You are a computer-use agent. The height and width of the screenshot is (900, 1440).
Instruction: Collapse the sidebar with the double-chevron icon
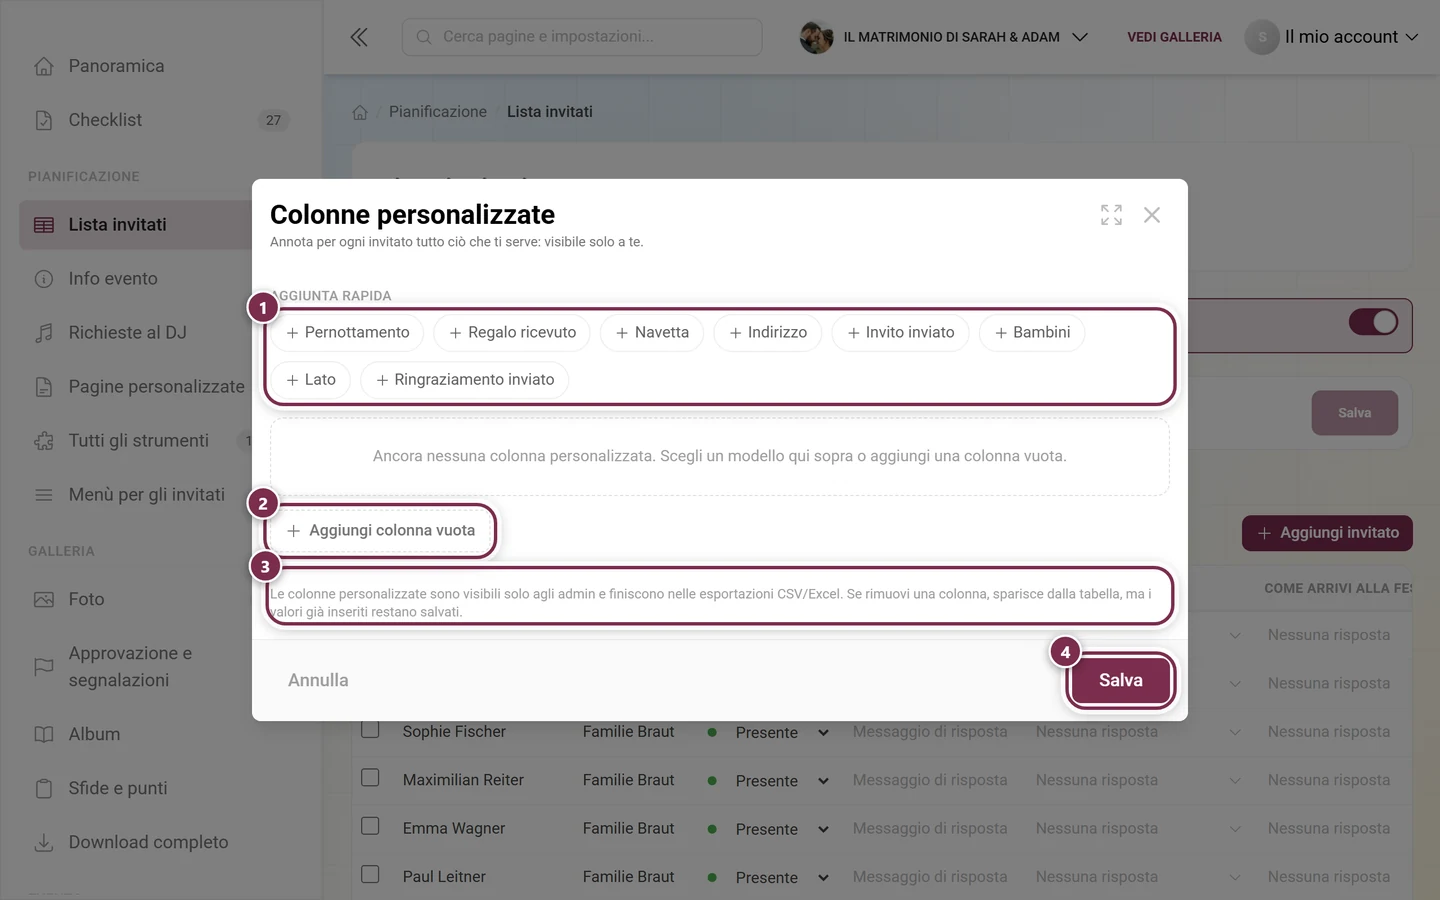[x=359, y=37]
